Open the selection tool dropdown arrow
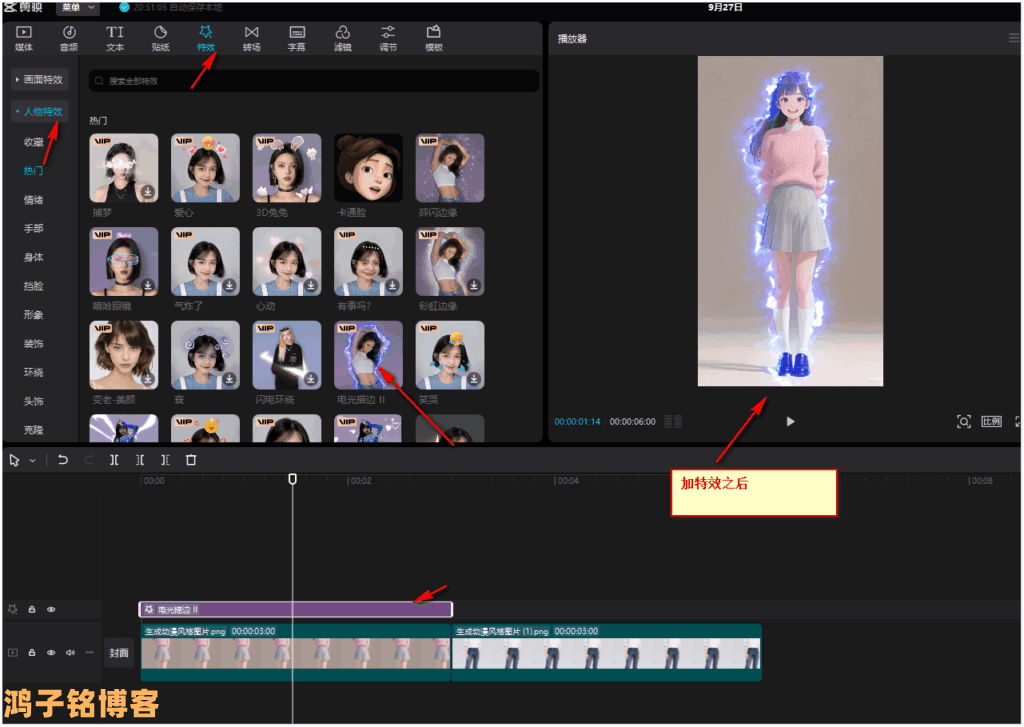The width and height of the screenshot is (1024, 727). tap(32, 461)
